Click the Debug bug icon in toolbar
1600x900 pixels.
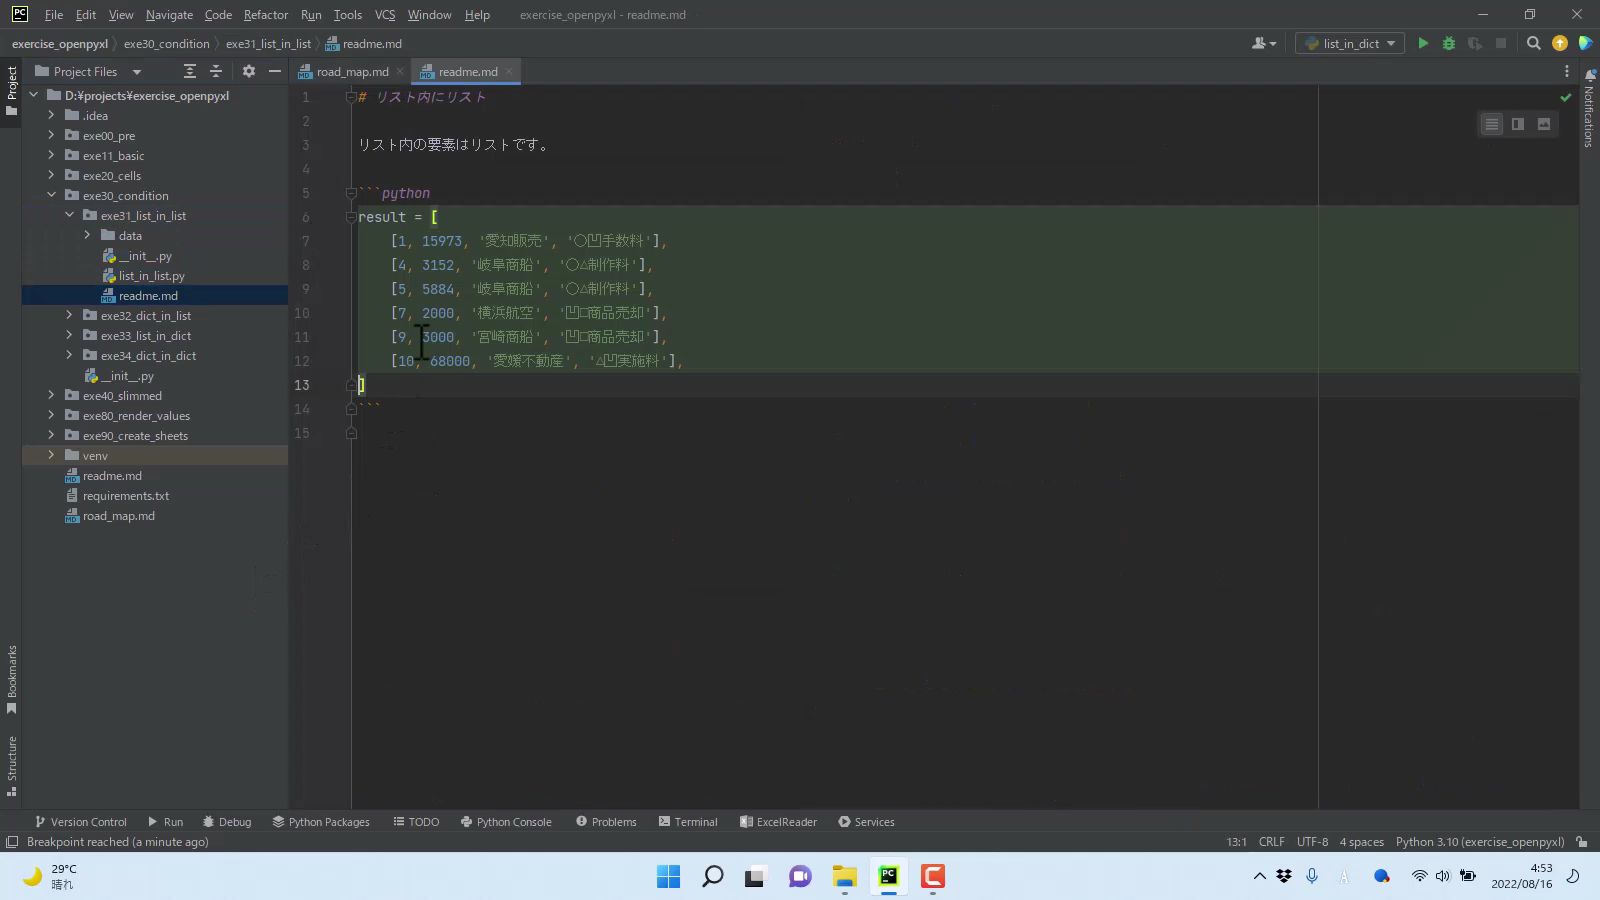(1448, 43)
